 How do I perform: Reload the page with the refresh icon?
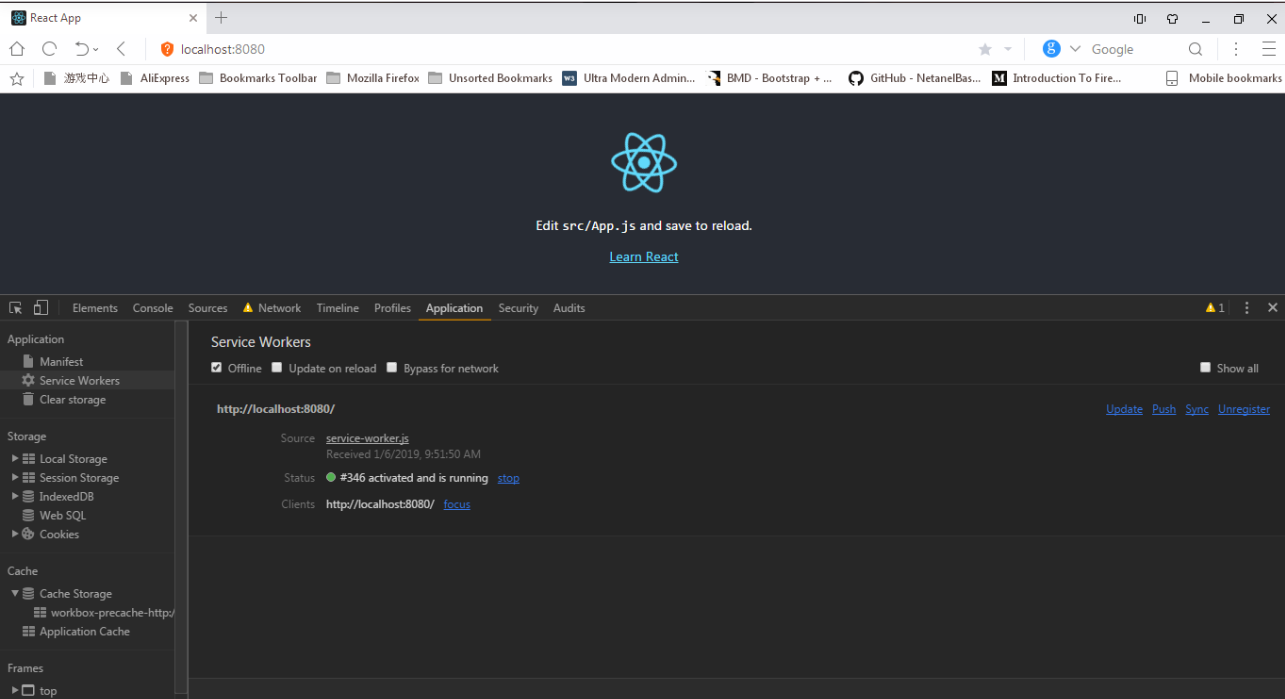(49, 49)
